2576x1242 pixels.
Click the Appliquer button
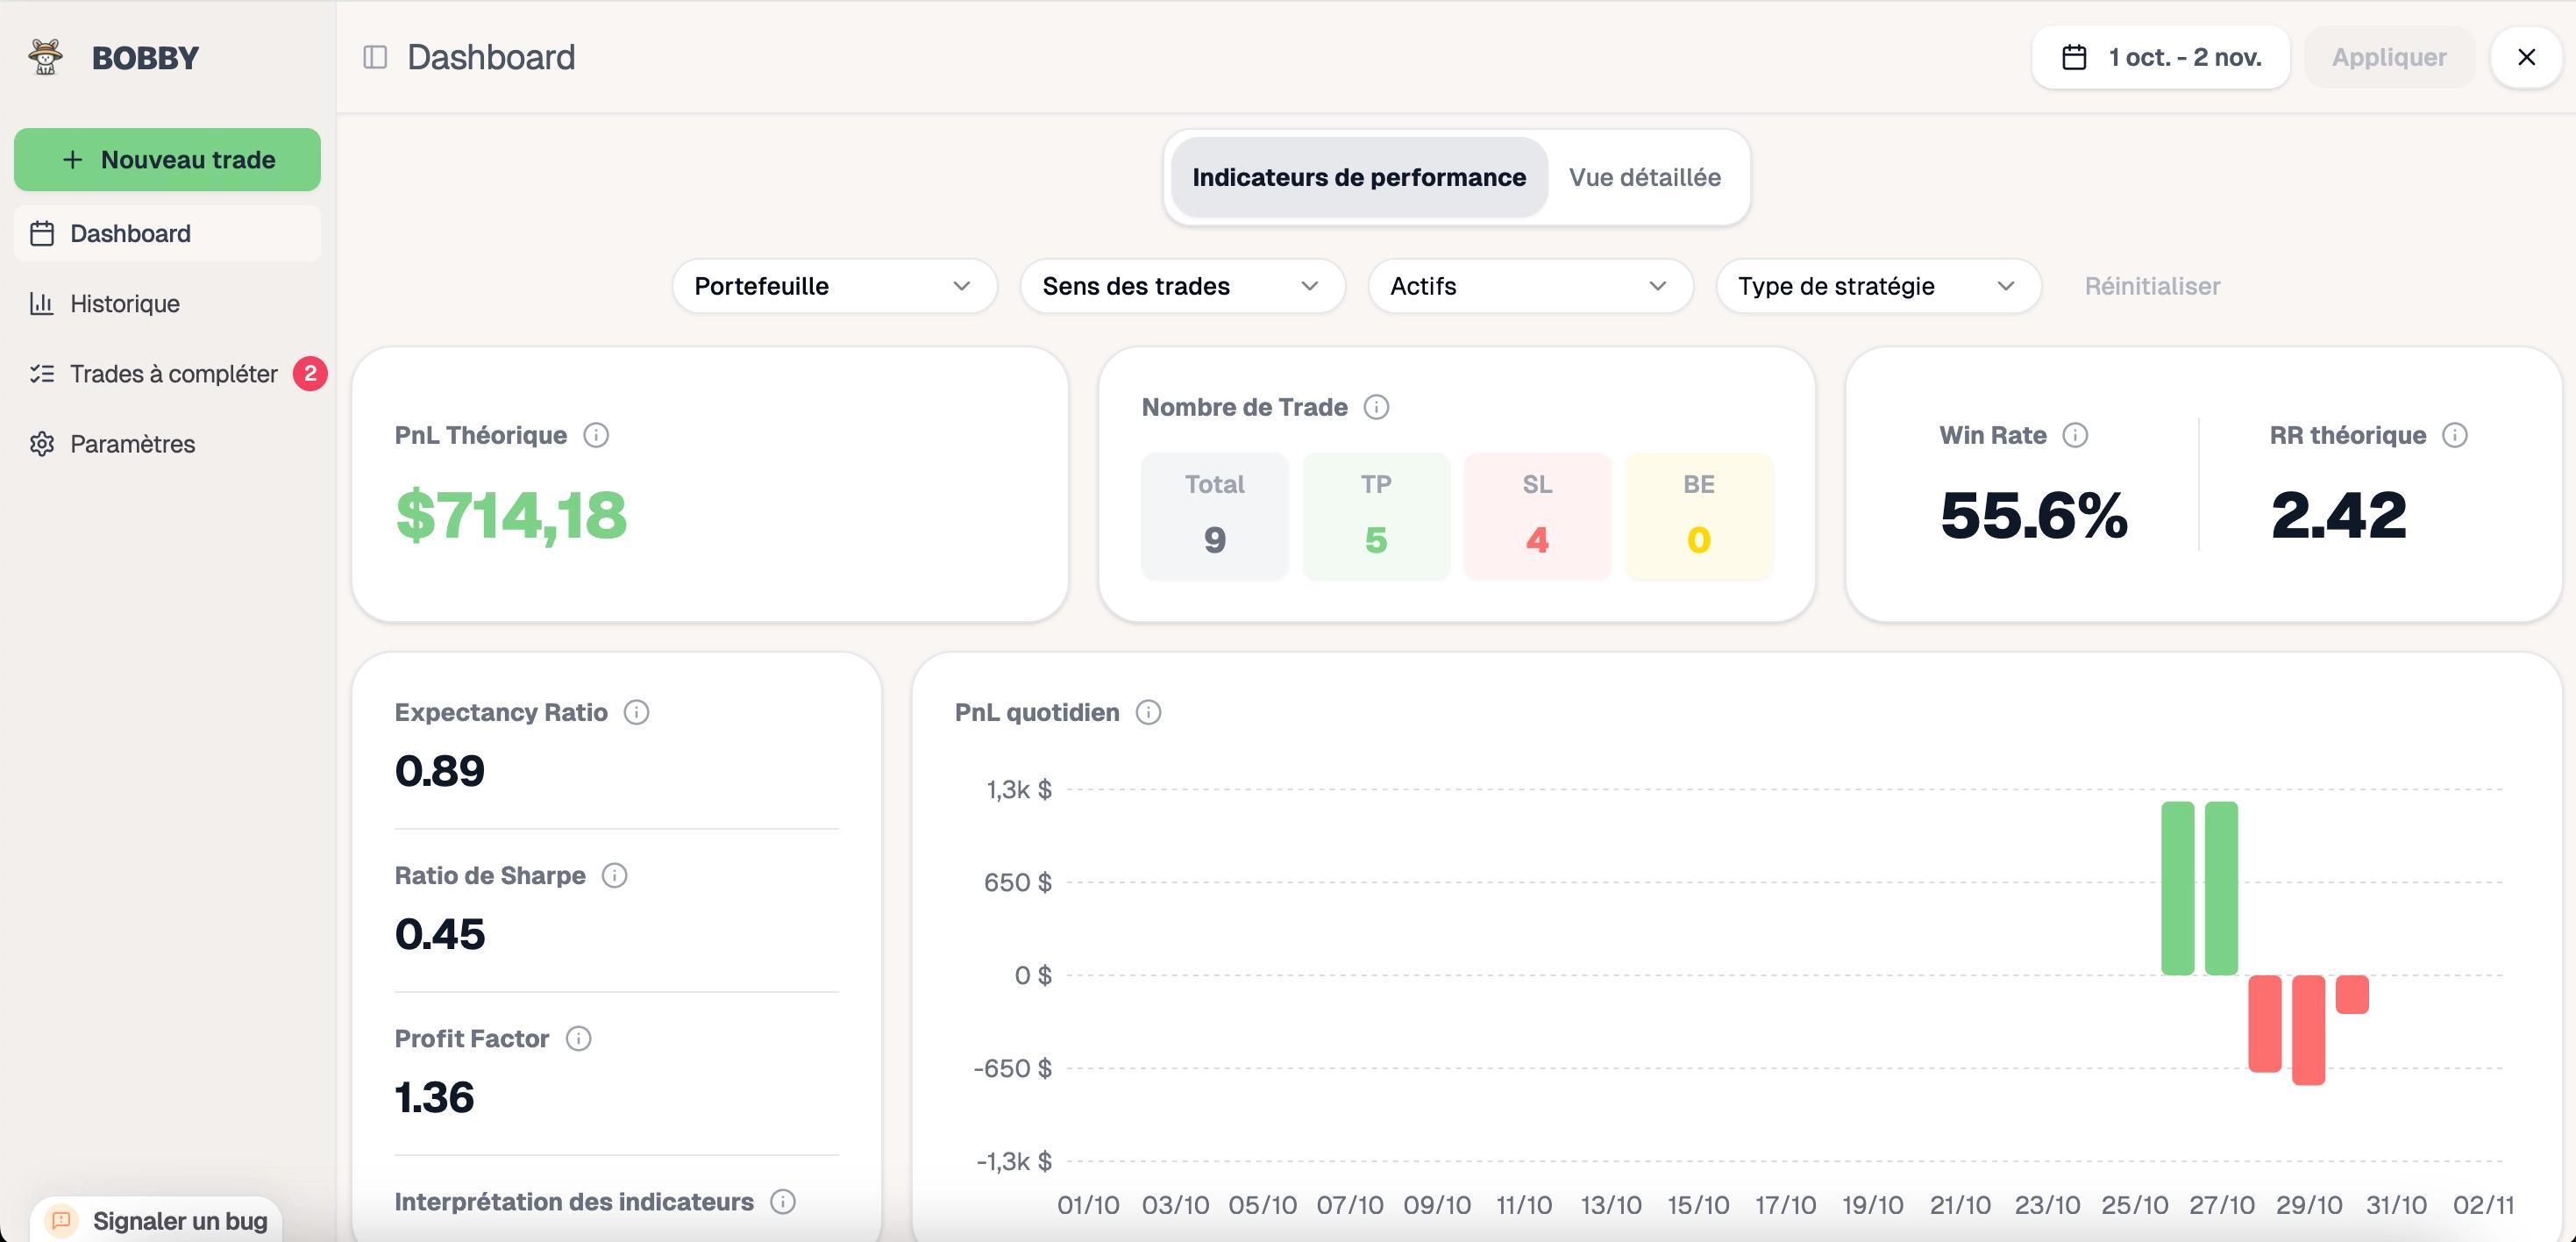[2389, 57]
